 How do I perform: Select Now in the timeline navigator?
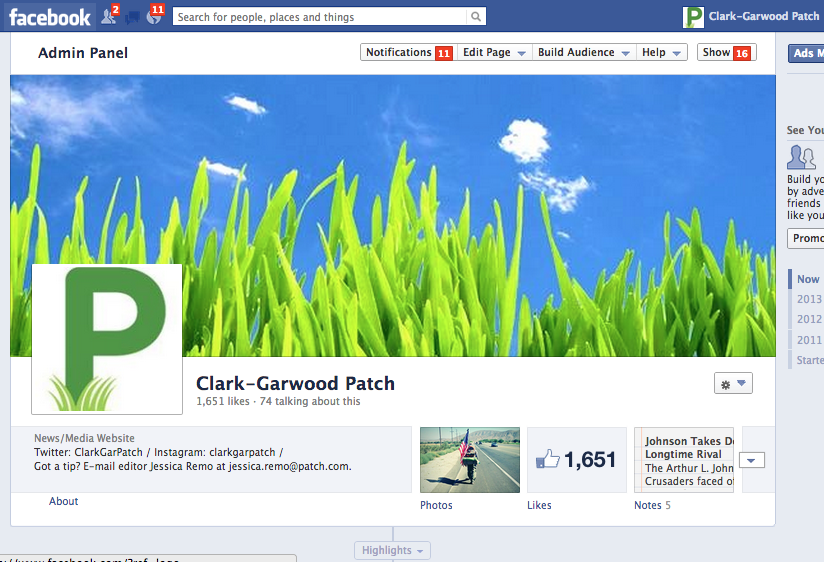coord(808,279)
